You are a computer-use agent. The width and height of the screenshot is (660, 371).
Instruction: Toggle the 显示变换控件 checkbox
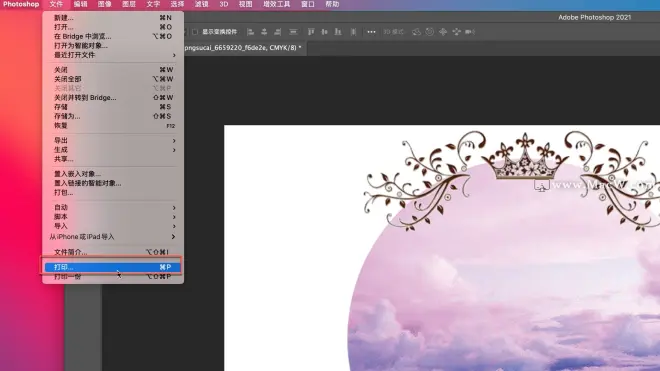pos(195,32)
